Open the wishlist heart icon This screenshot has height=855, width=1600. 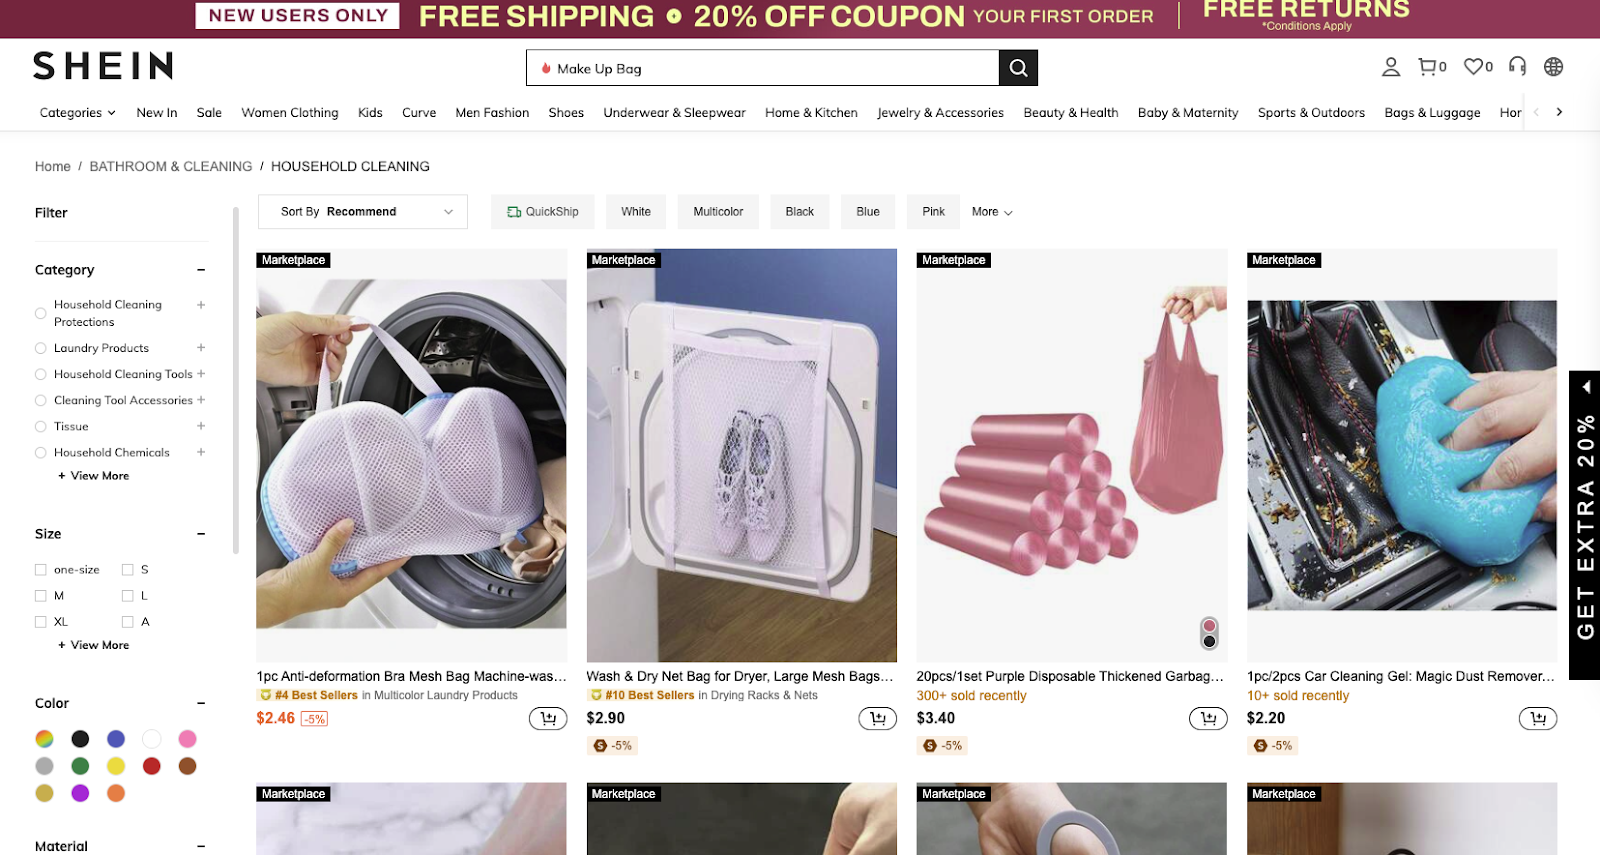click(x=1472, y=67)
